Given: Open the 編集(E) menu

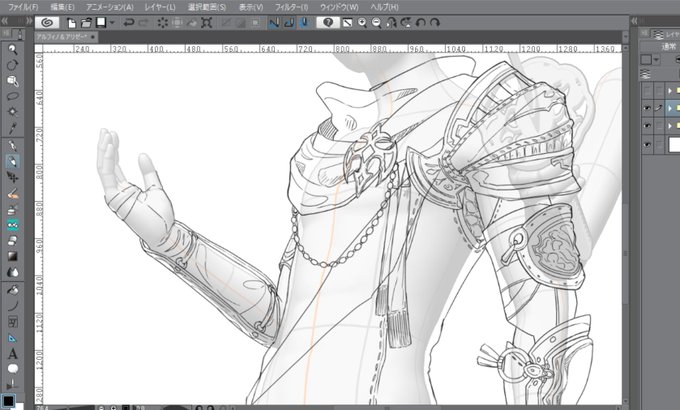Looking at the screenshot, I should click(x=62, y=7).
